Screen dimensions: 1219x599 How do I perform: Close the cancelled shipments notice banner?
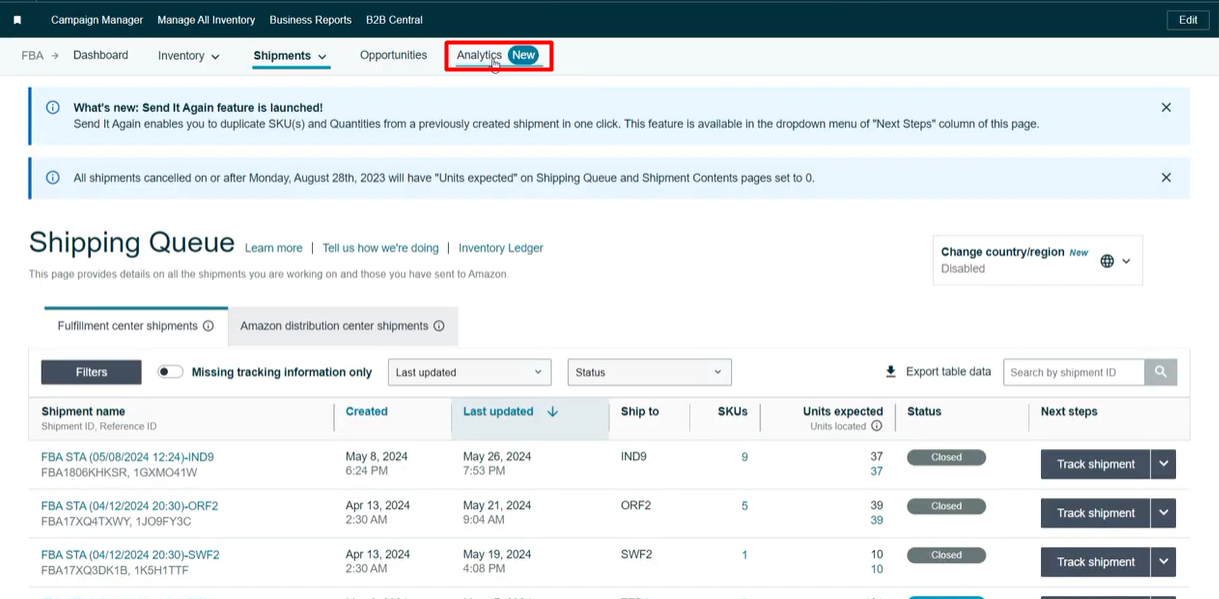point(1166,177)
